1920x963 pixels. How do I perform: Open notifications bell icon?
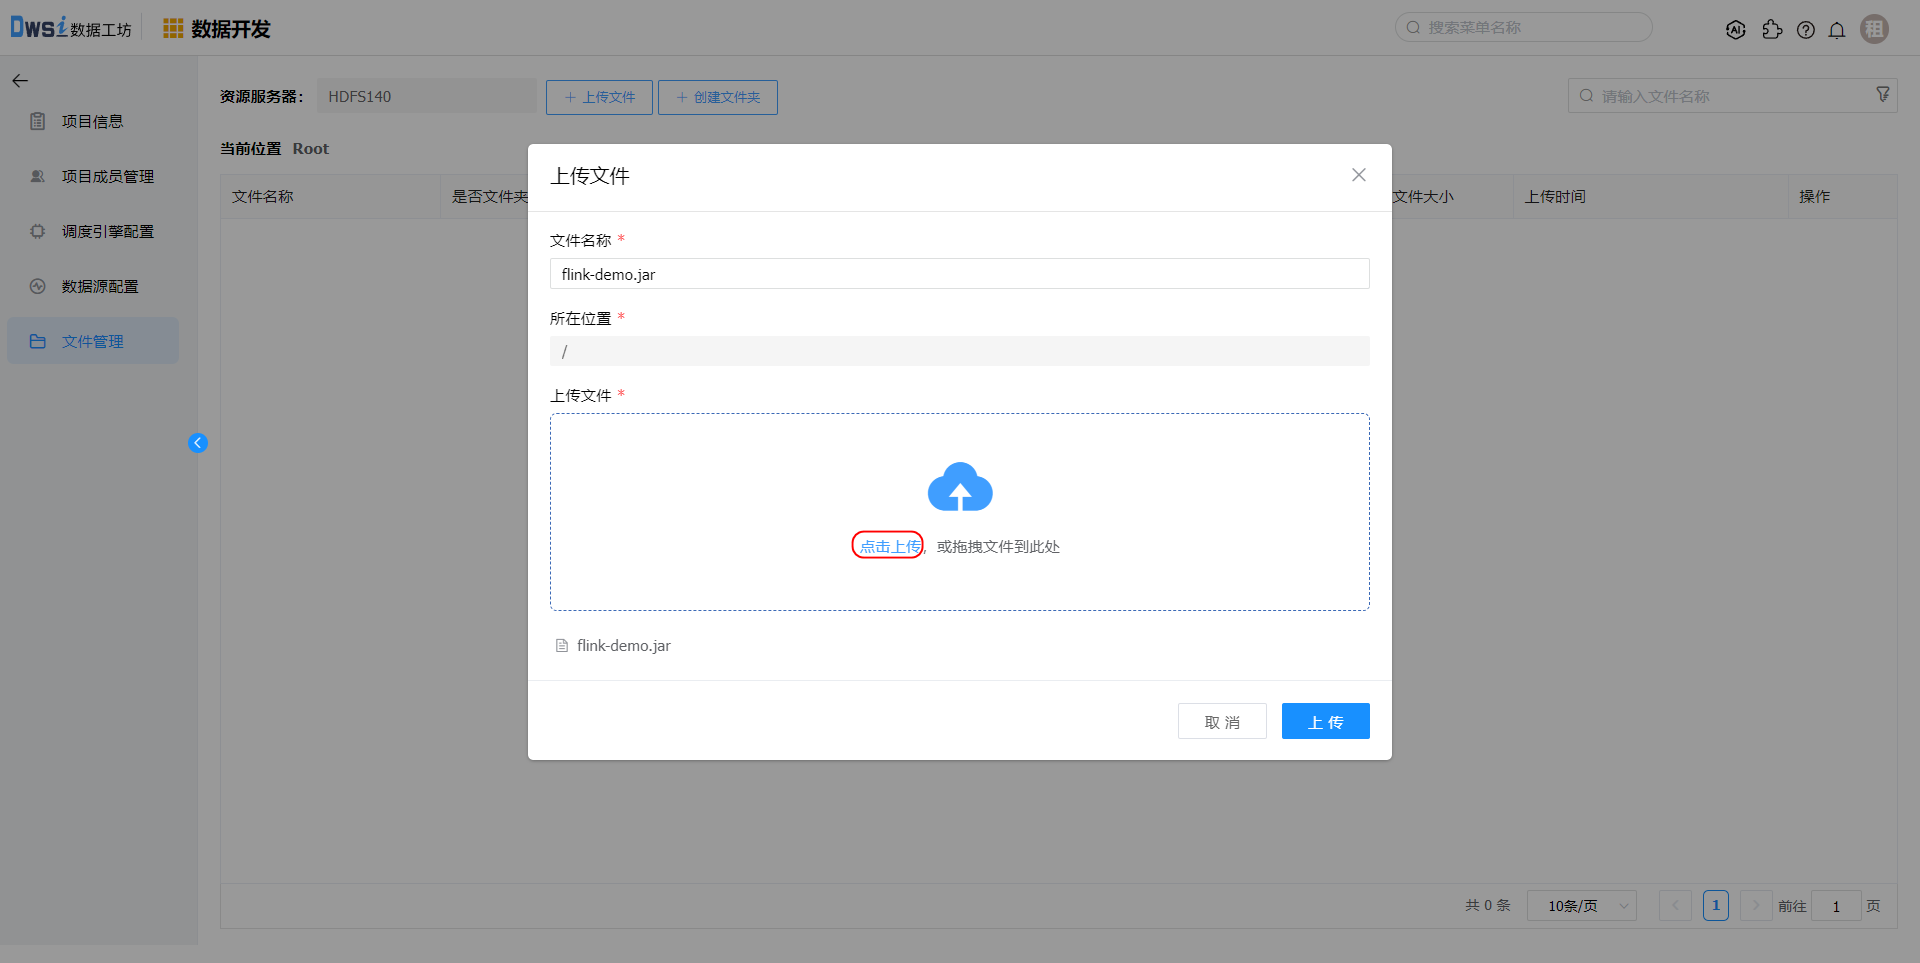[x=1837, y=30]
